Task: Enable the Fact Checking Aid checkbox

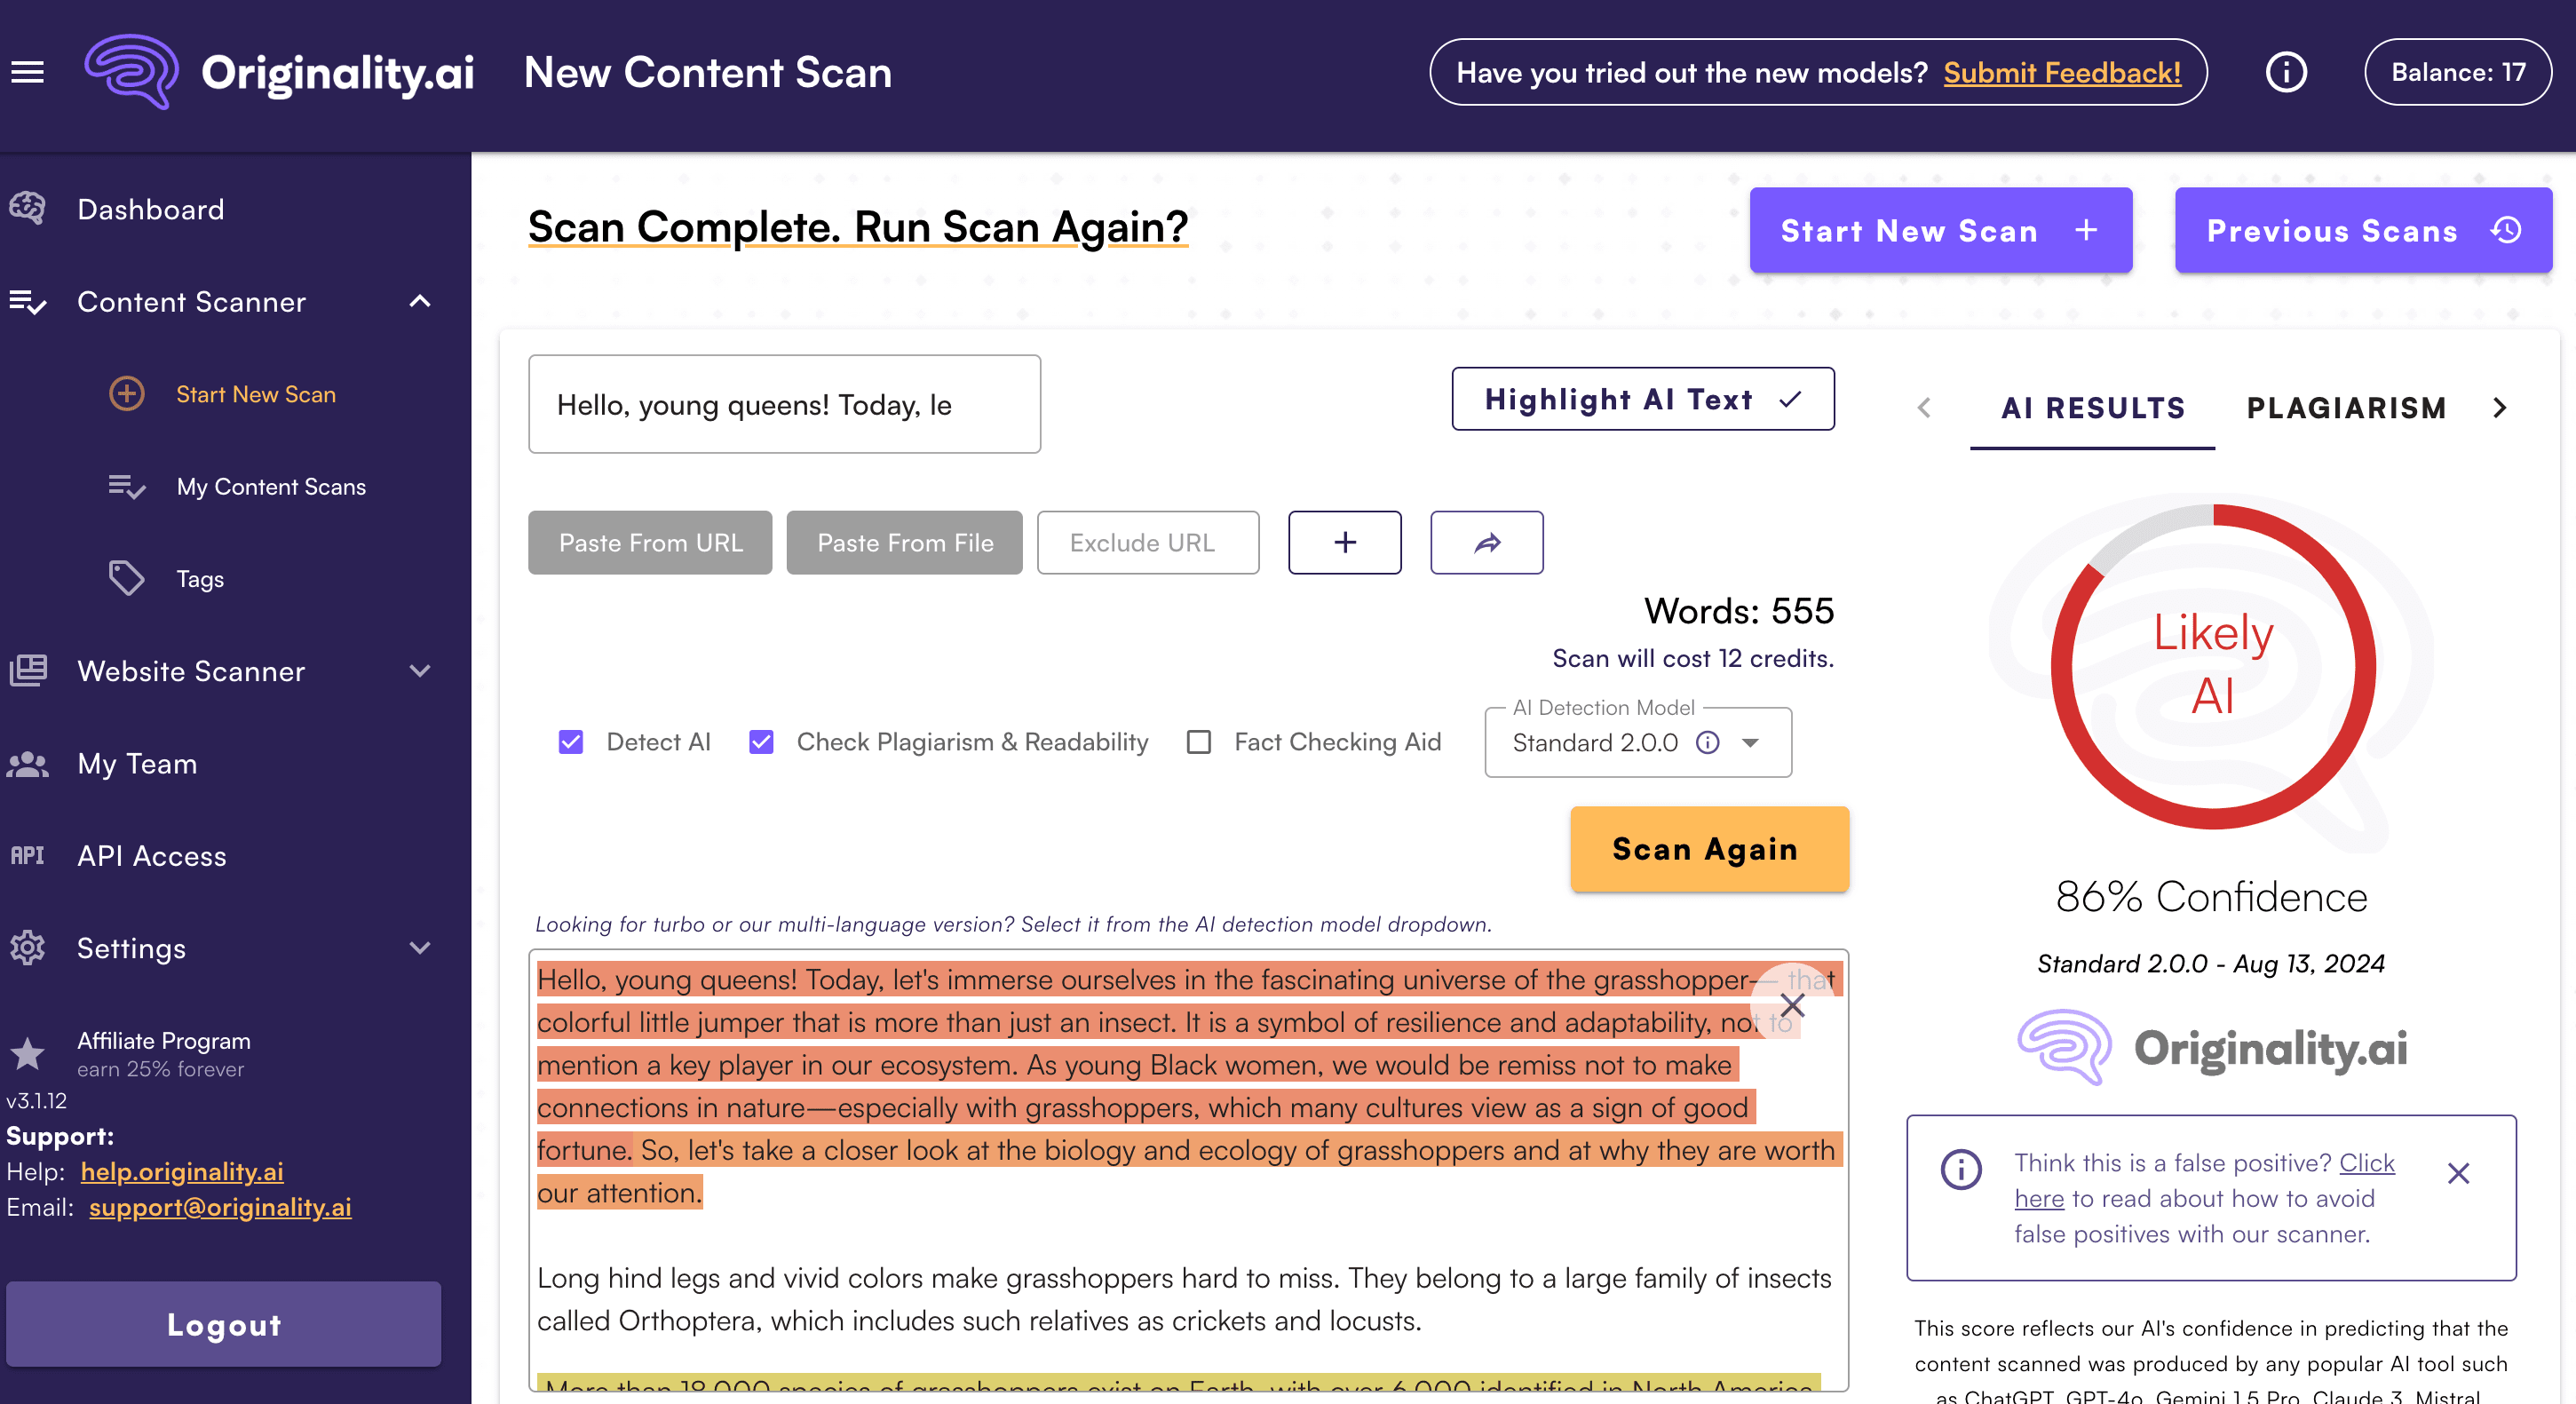Action: point(1198,742)
